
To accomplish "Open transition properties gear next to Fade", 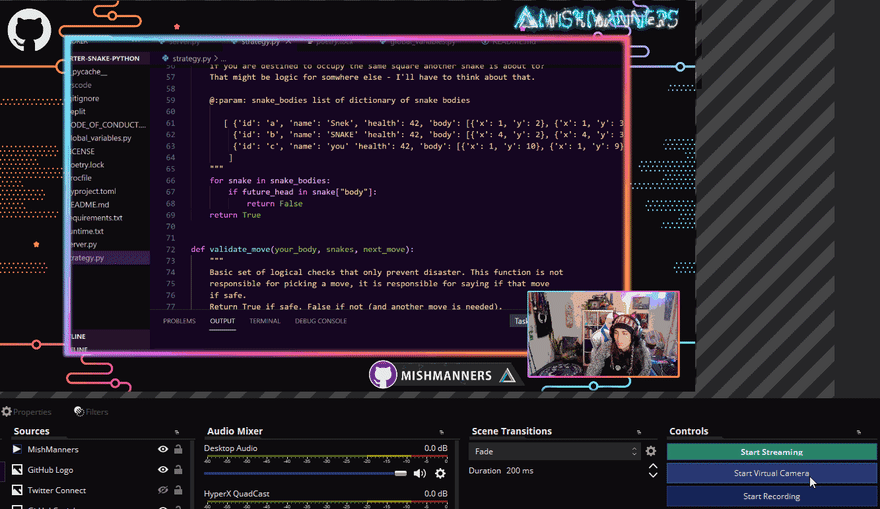I will point(650,451).
